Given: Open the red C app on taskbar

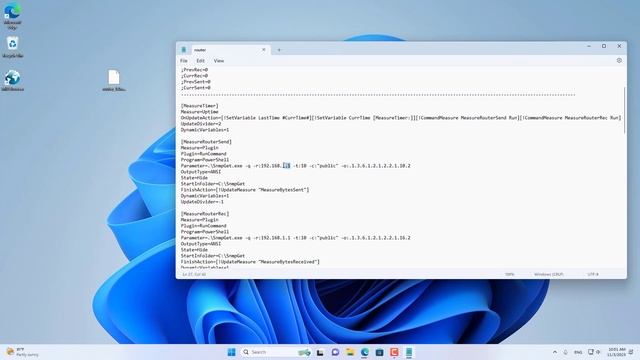Looking at the screenshot, I should (394, 352).
